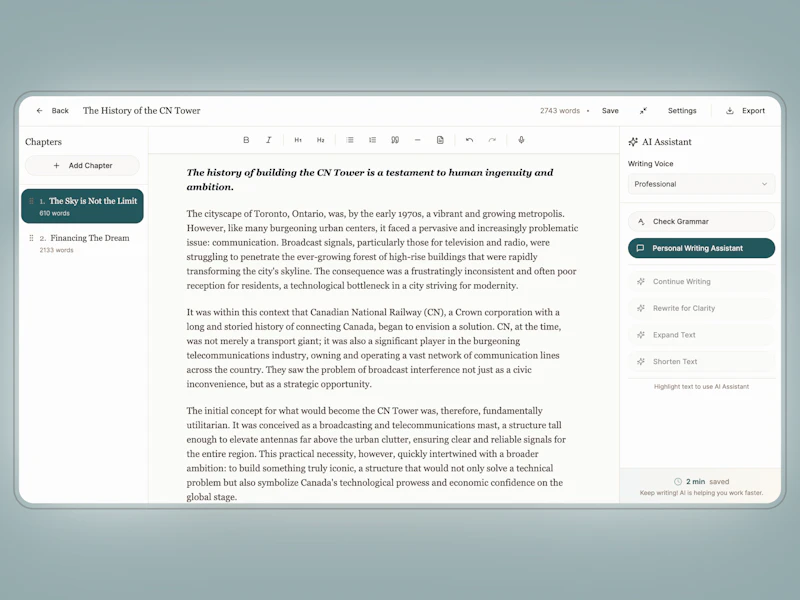Viewport: 800px width, 600px height.
Task: Toggle italic formatting
Action: click(x=268, y=140)
